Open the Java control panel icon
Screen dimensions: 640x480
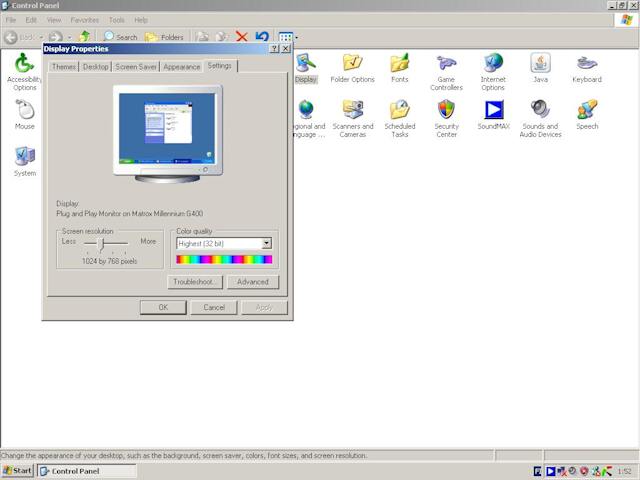540,68
